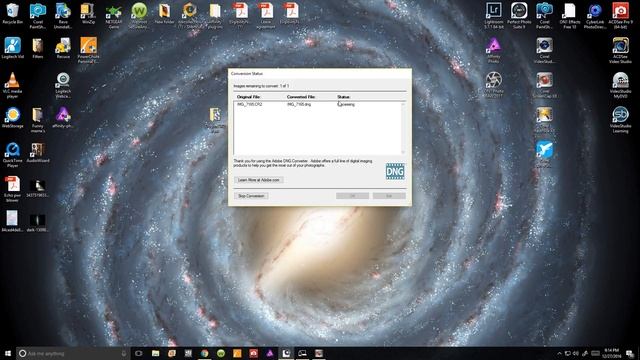Image resolution: width=640 pixels, height=360 pixels.
Task: Open the Corel ScreenCap desktop icon
Action: tap(544, 85)
